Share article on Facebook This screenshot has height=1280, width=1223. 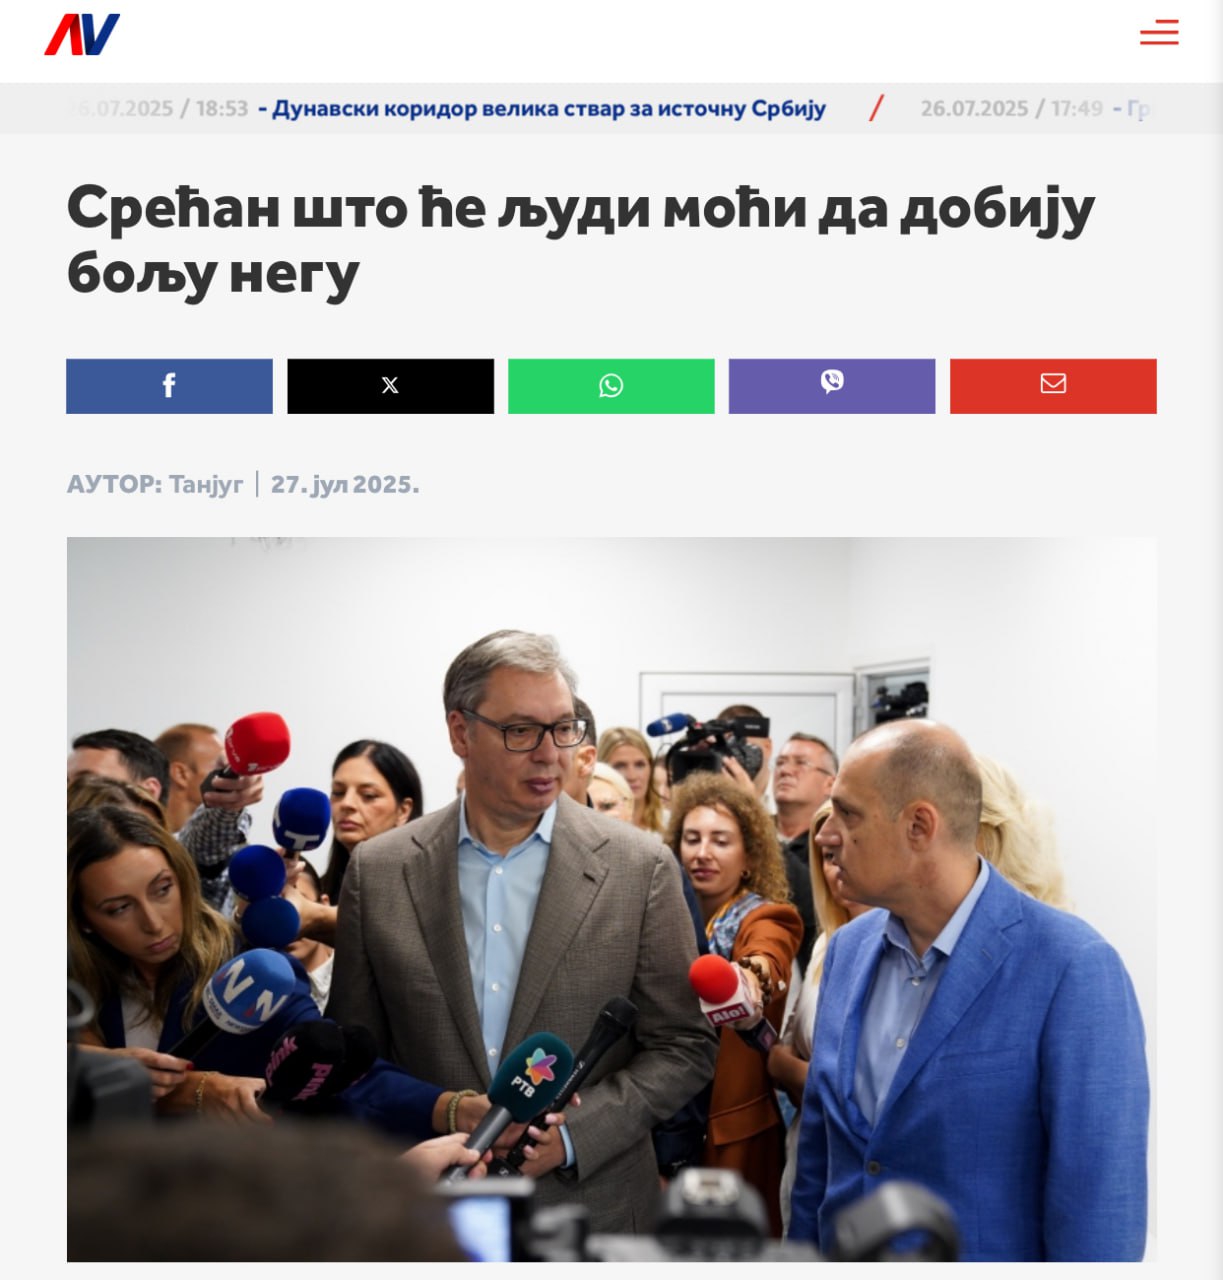[x=169, y=386]
